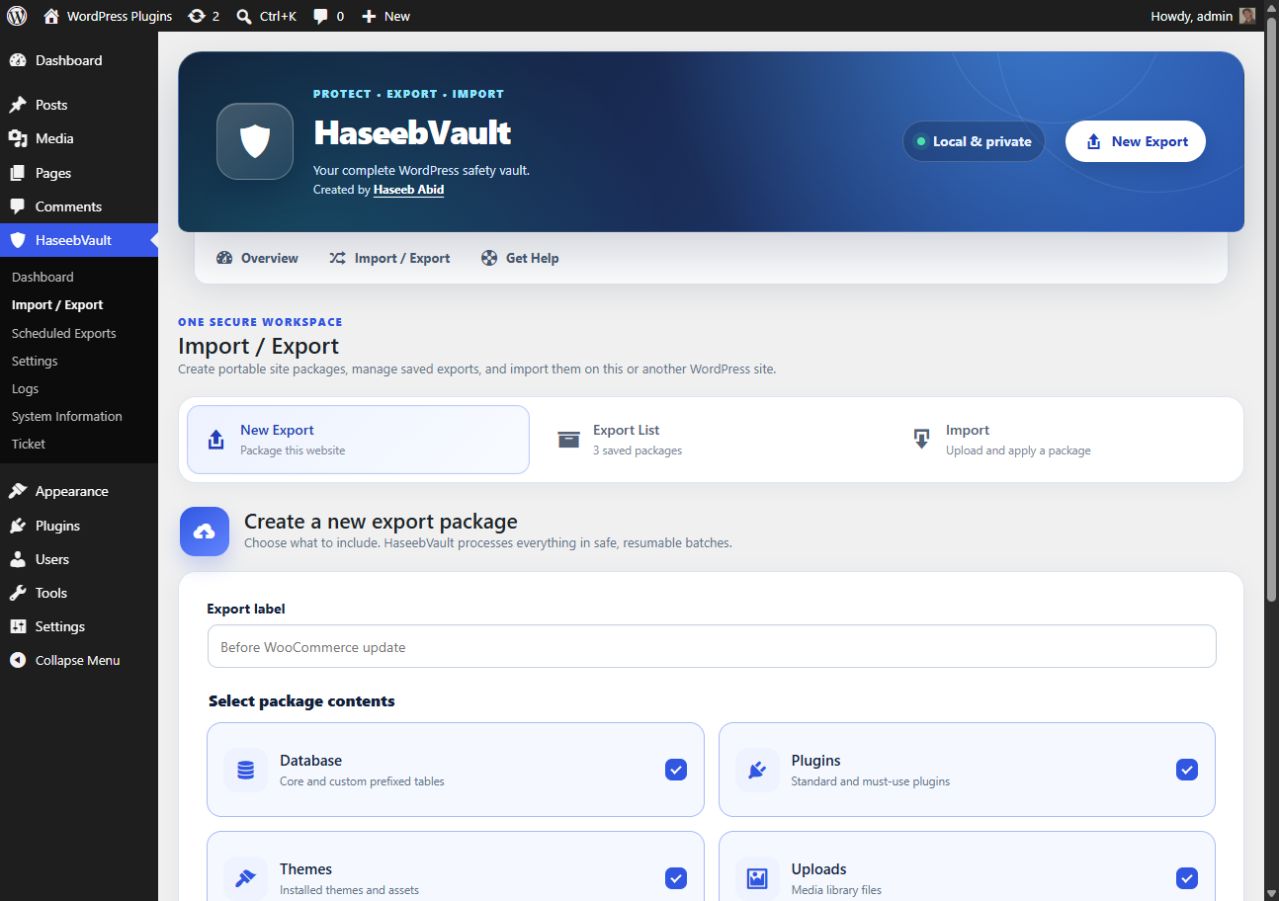This screenshot has height=901, width=1279.
Task: Uncheck the Plugins package checkbox
Action: [1187, 769]
